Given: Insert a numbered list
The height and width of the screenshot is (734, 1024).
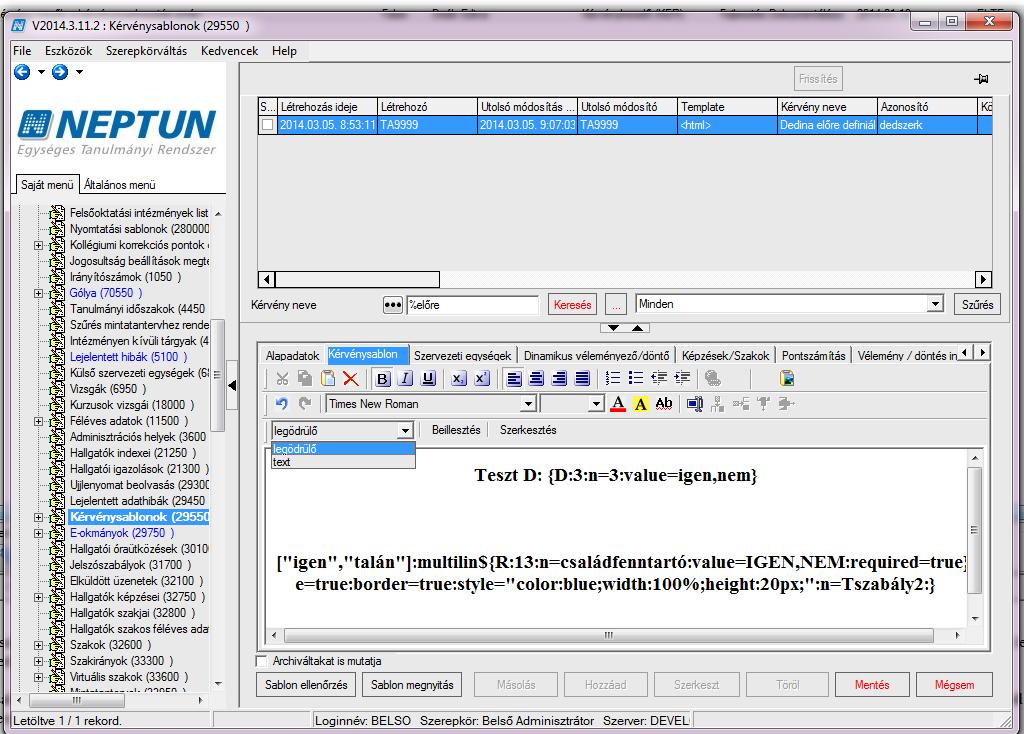Looking at the screenshot, I should click(x=613, y=377).
